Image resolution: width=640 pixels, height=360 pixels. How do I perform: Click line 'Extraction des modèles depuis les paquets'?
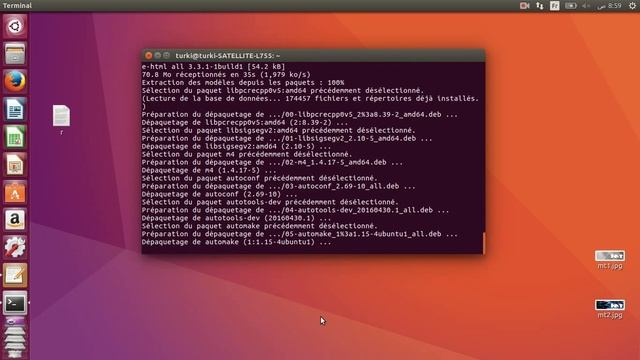tap(243, 82)
